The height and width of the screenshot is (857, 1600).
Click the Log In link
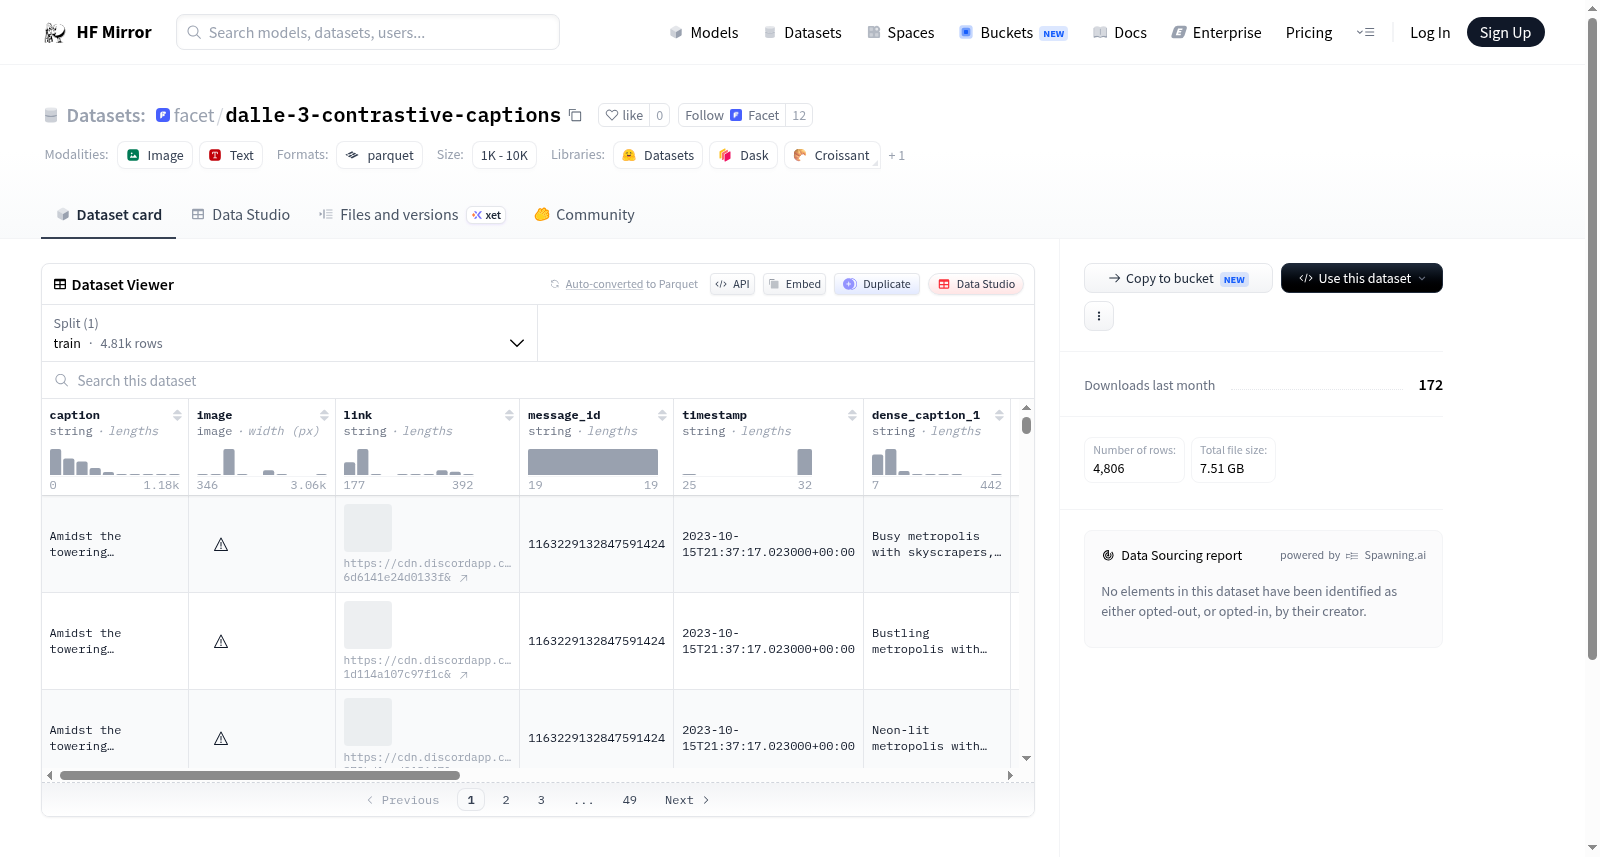tap(1430, 32)
